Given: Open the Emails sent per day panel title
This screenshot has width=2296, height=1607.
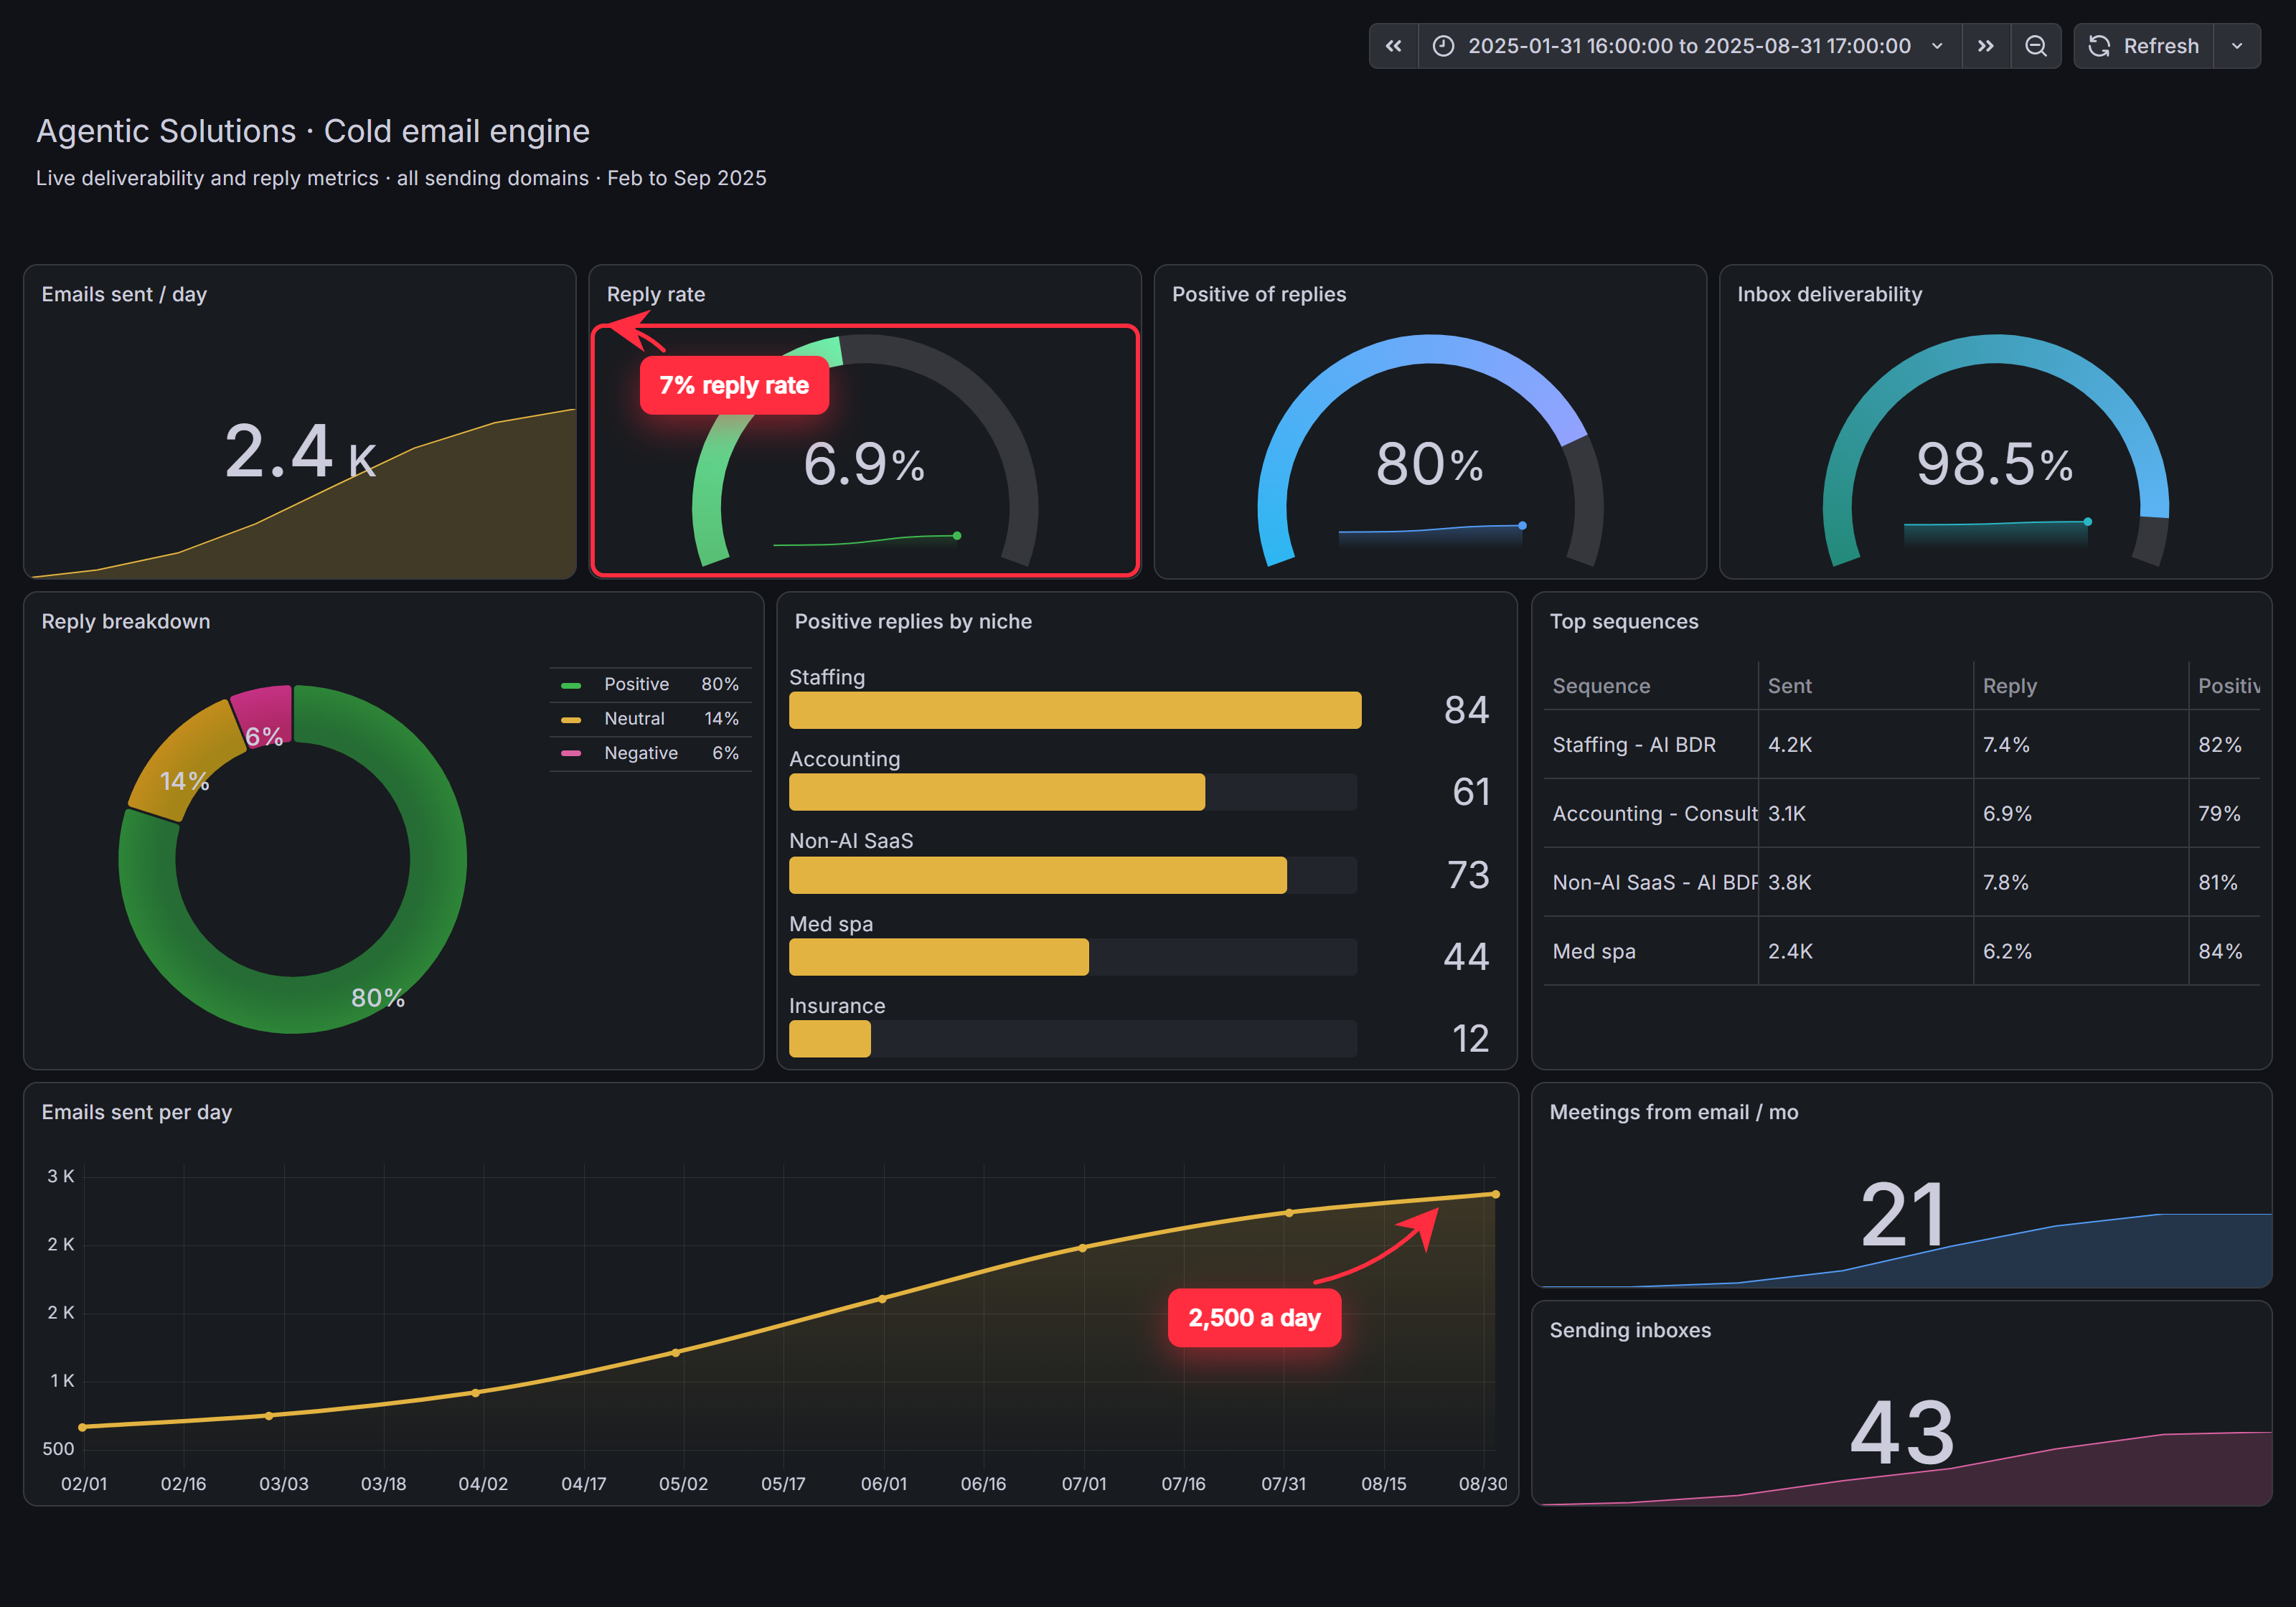Looking at the screenshot, I should point(137,1112).
